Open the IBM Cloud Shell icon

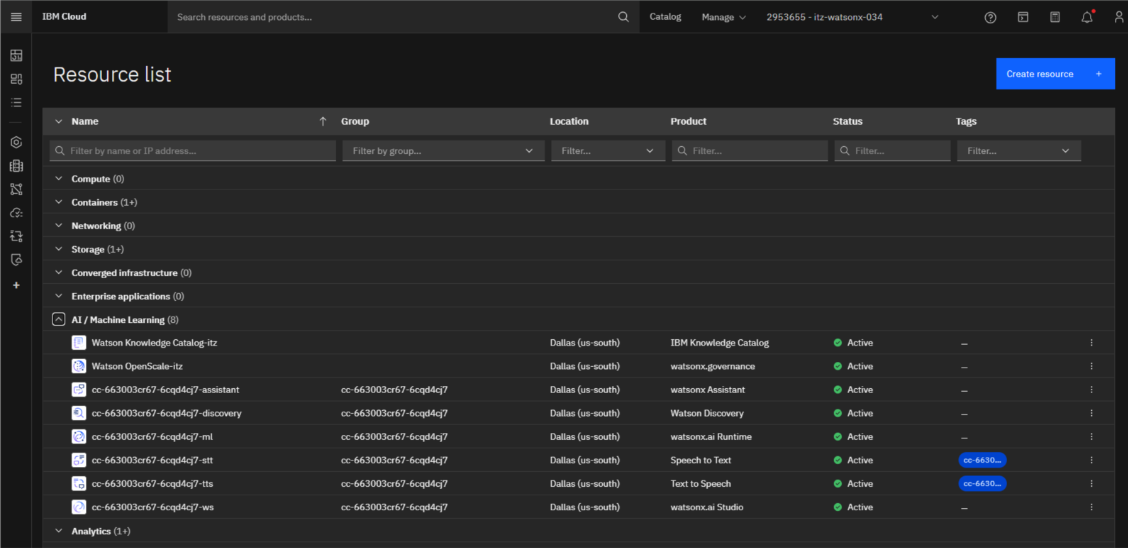tap(1023, 17)
